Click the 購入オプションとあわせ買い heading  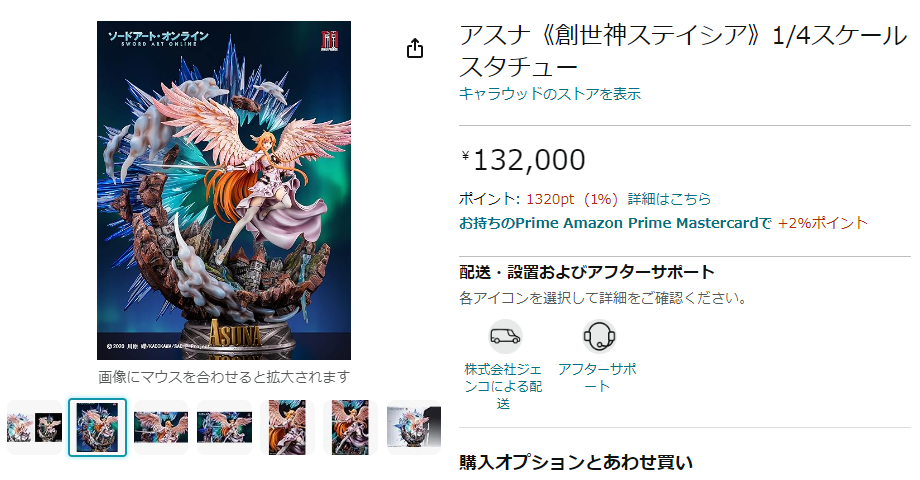(x=576, y=462)
